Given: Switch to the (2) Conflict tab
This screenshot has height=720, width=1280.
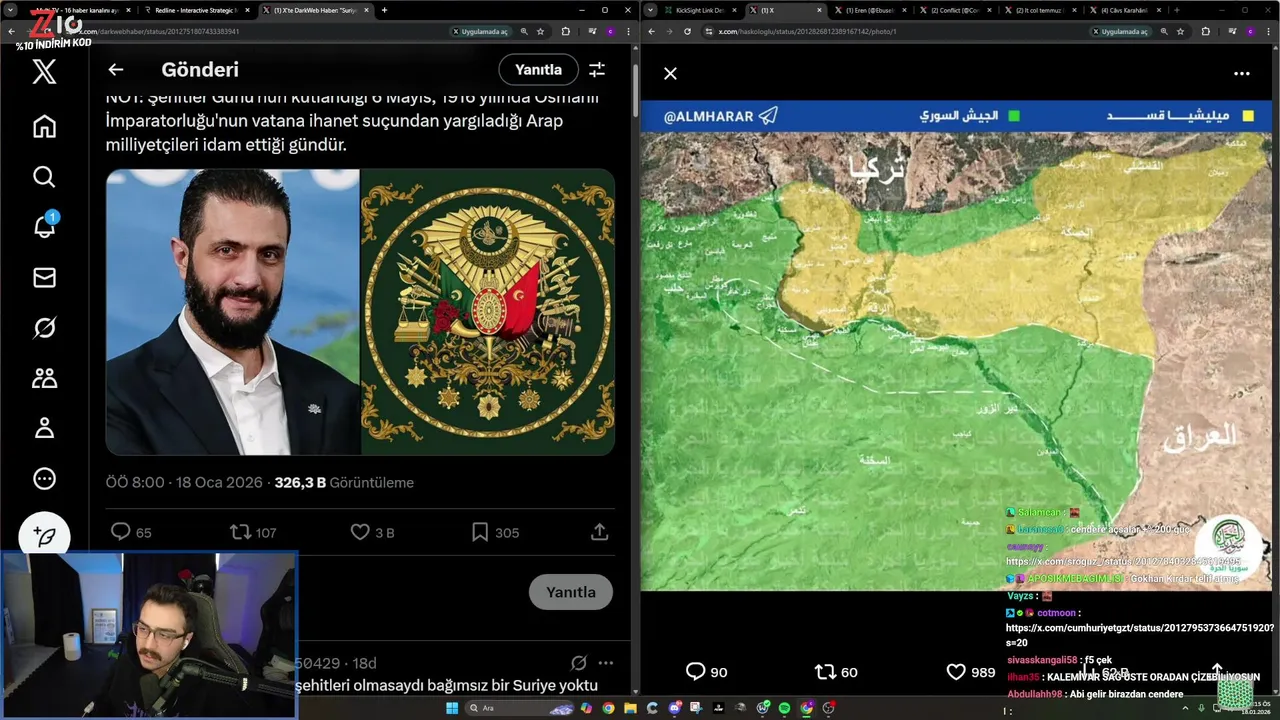Looking at the screenshot, I should click(955, 10).
